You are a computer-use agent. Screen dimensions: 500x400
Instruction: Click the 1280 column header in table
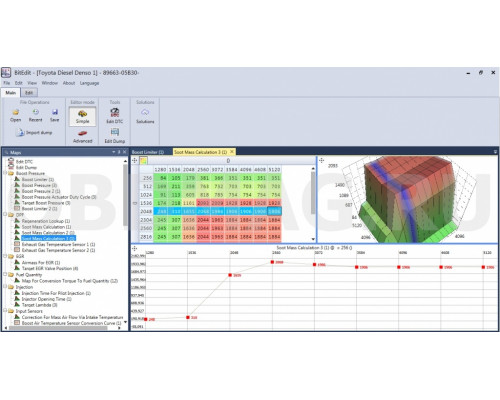pos(160,170)
